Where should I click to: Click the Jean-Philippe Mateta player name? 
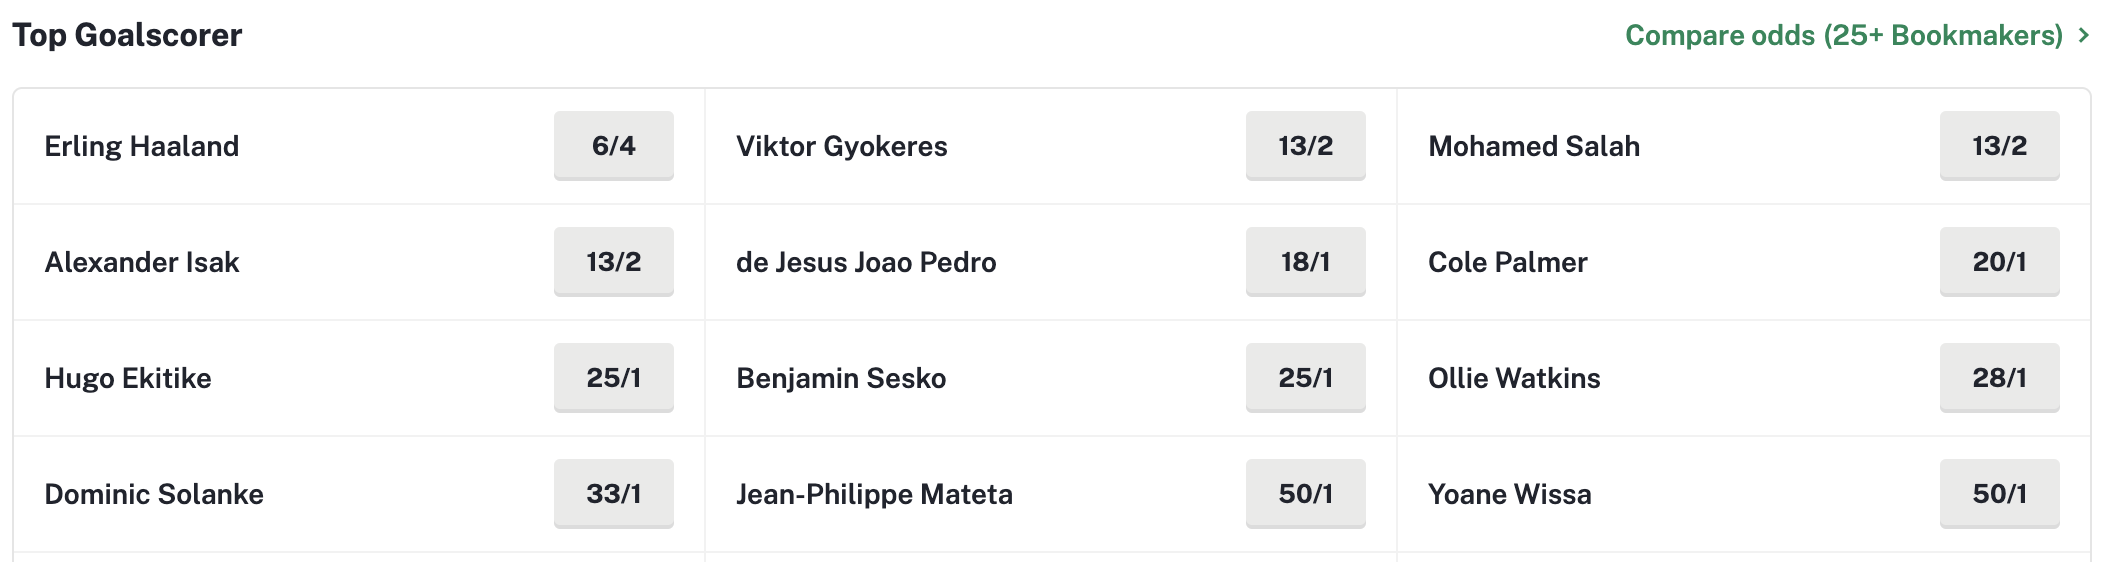[875, 494]
